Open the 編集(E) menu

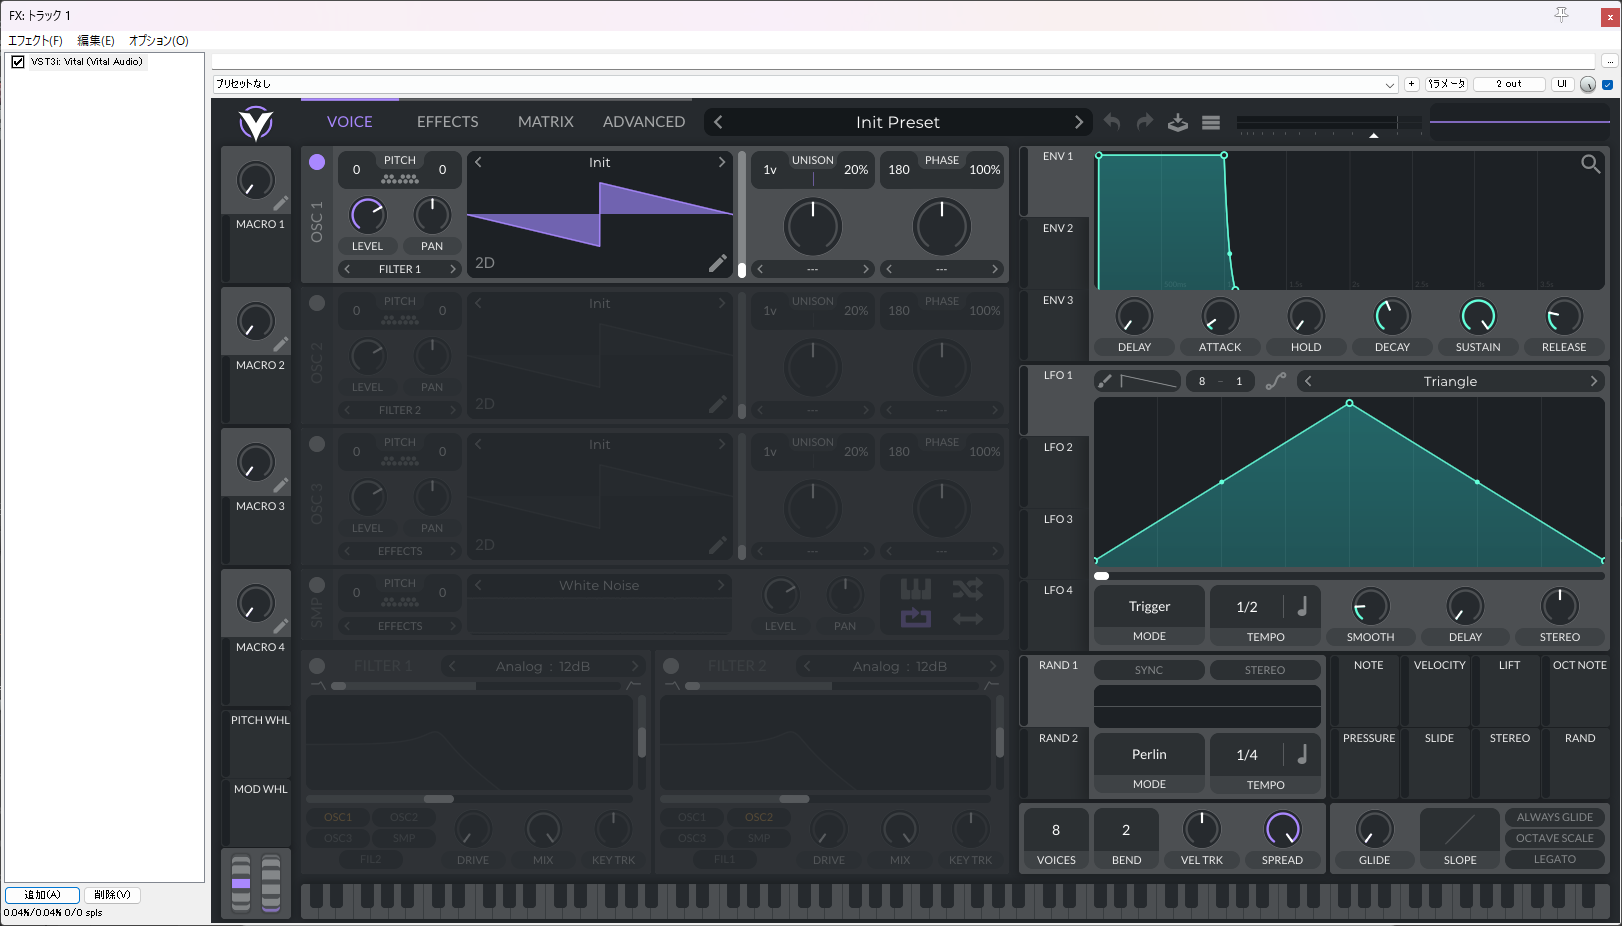(96, 41)
